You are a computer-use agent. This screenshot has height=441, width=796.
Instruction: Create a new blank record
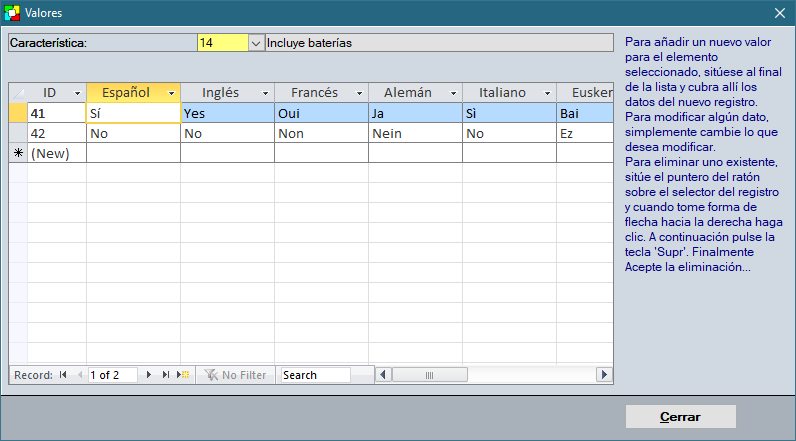pyautogui.click(x=183, y=375)
